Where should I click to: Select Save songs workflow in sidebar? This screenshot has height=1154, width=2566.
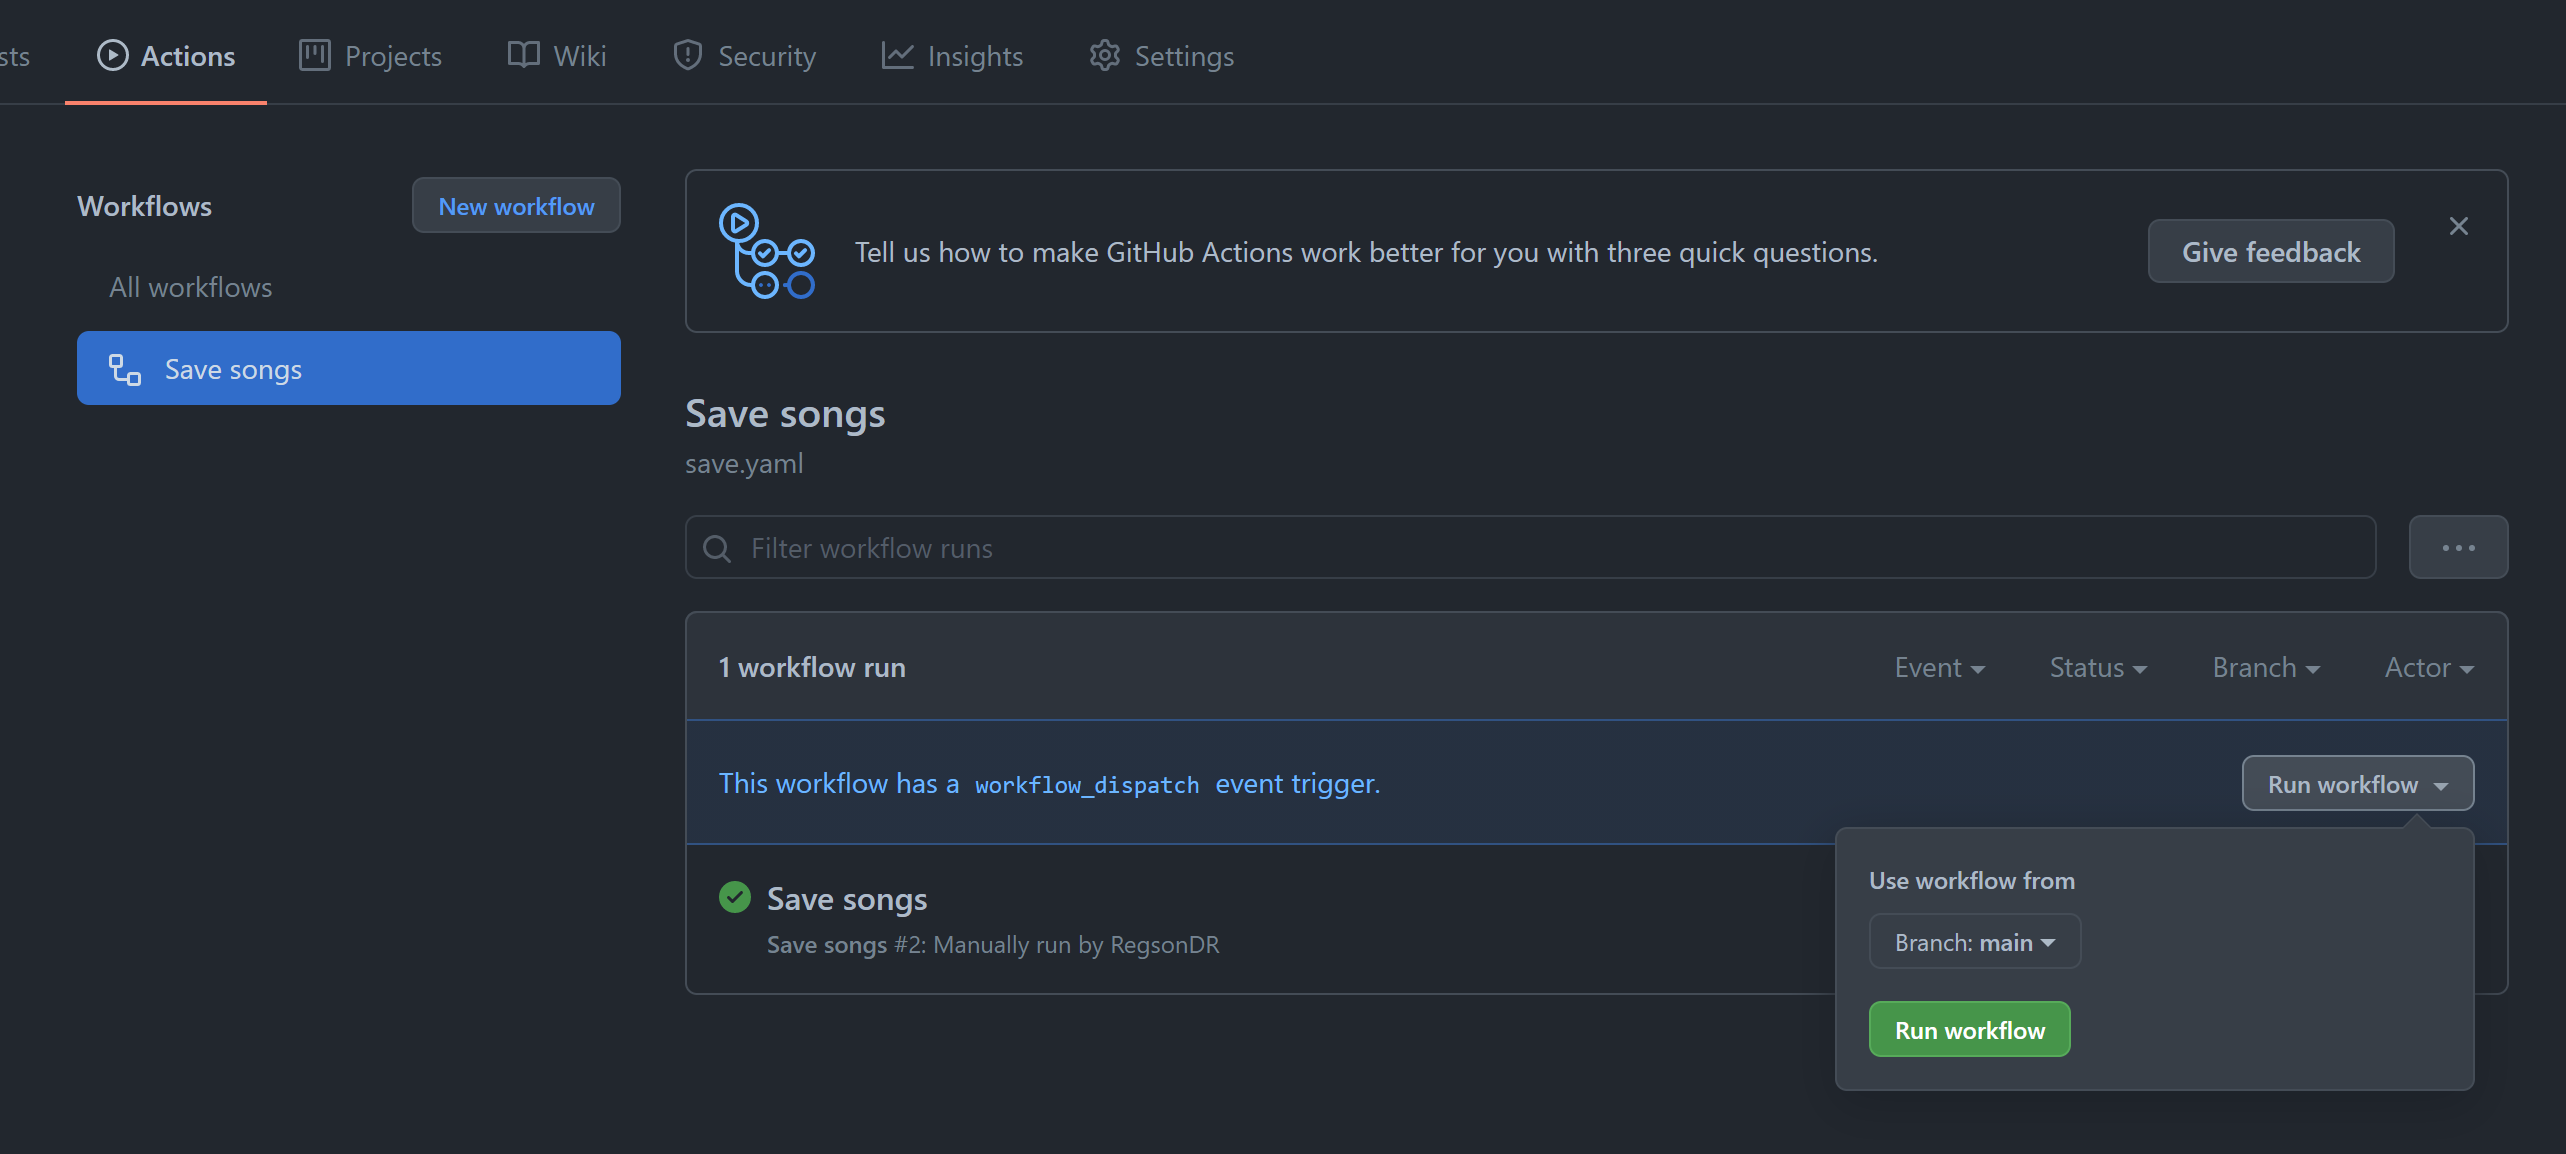348,369
